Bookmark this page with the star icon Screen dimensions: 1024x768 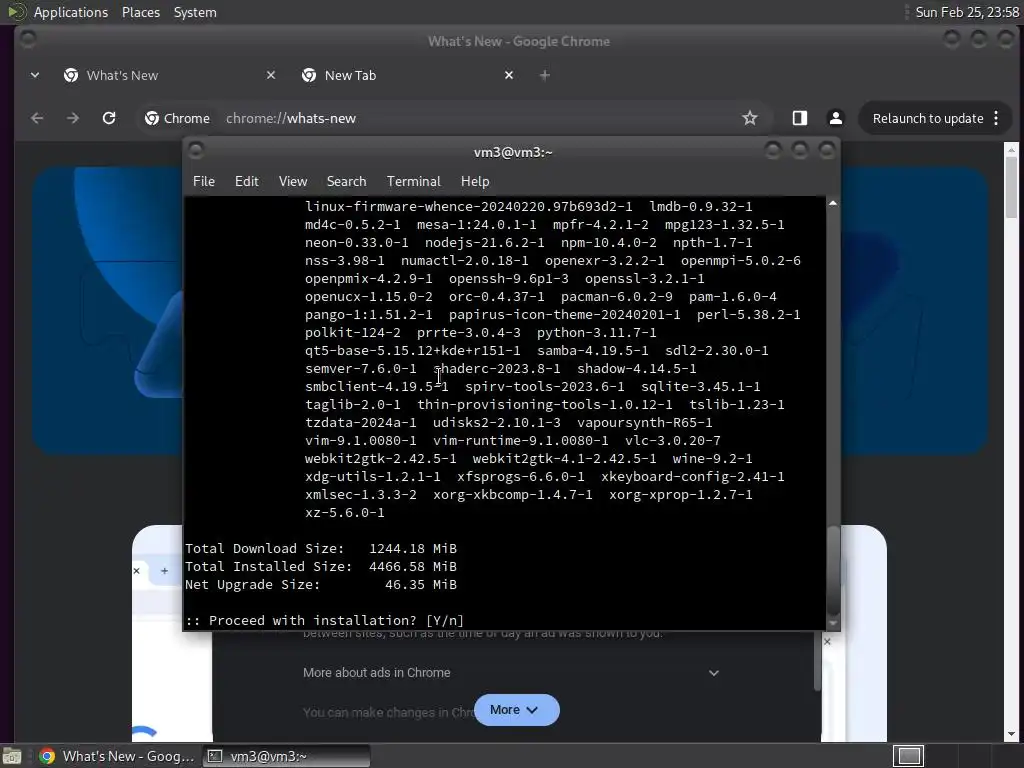[x=750, y=118]
